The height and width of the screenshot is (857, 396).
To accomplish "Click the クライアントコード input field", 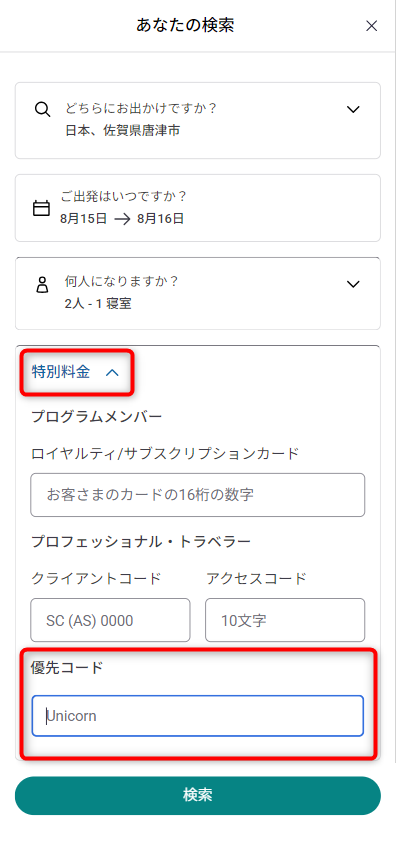I will tap(110, 620).
